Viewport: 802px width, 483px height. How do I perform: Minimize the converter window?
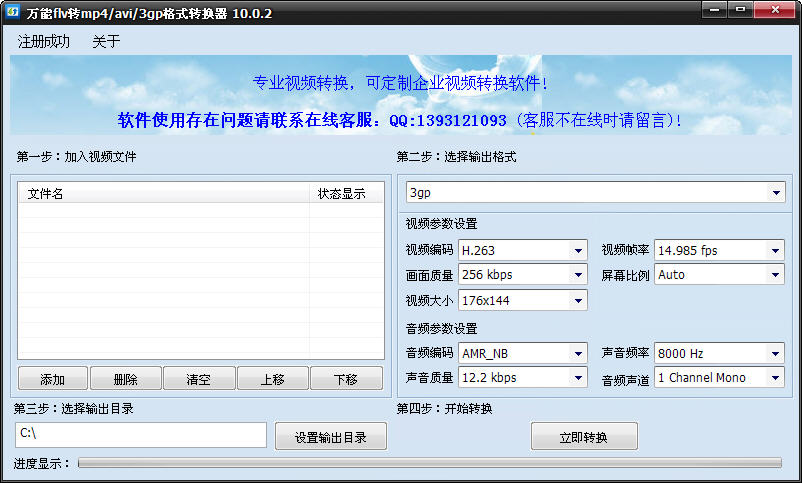click(x=715, y=10)
